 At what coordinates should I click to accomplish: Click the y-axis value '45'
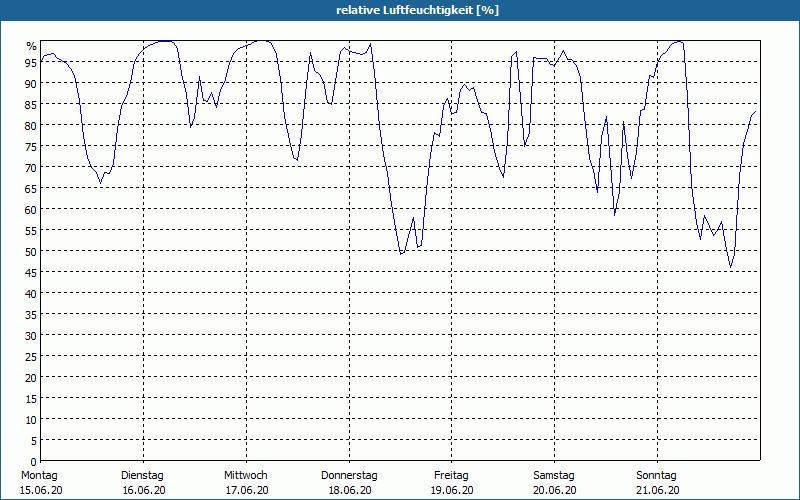click(31, 273)
